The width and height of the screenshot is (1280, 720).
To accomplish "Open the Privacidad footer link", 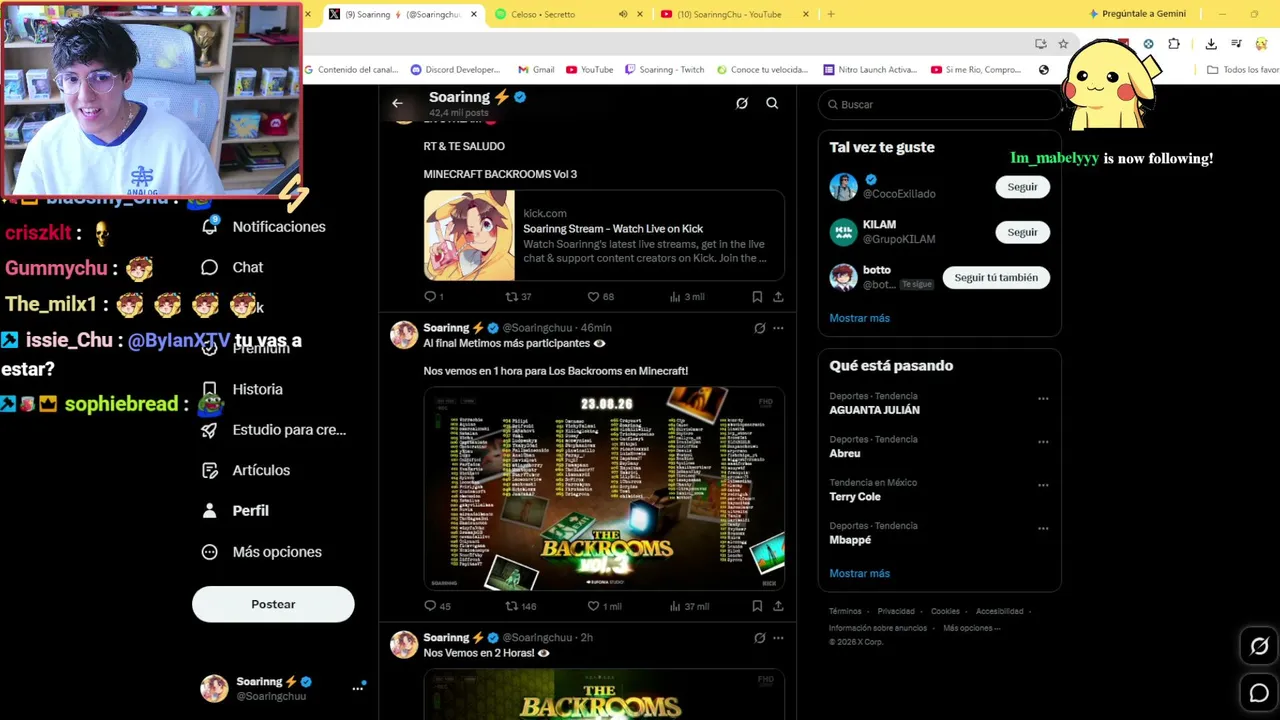I will tap(896, 611).
